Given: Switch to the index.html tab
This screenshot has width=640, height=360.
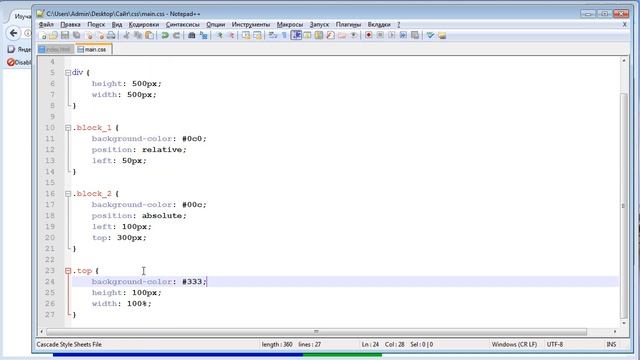Looking at the screenshot, I should [56, 49].
